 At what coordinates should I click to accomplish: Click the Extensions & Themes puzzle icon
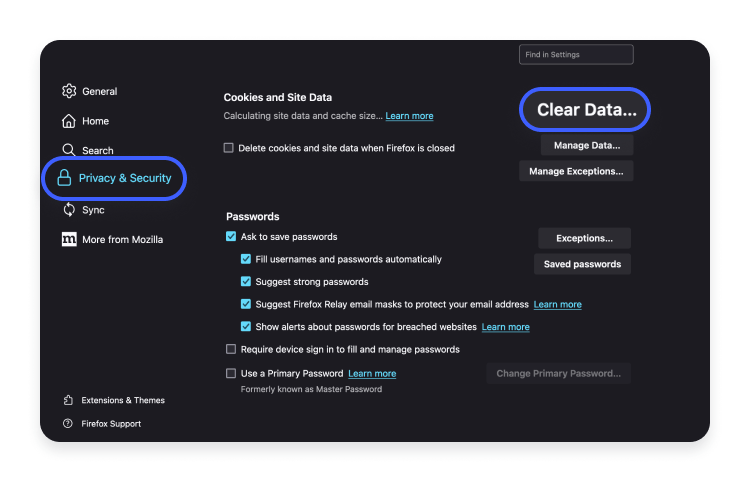[x=68, y=400]
